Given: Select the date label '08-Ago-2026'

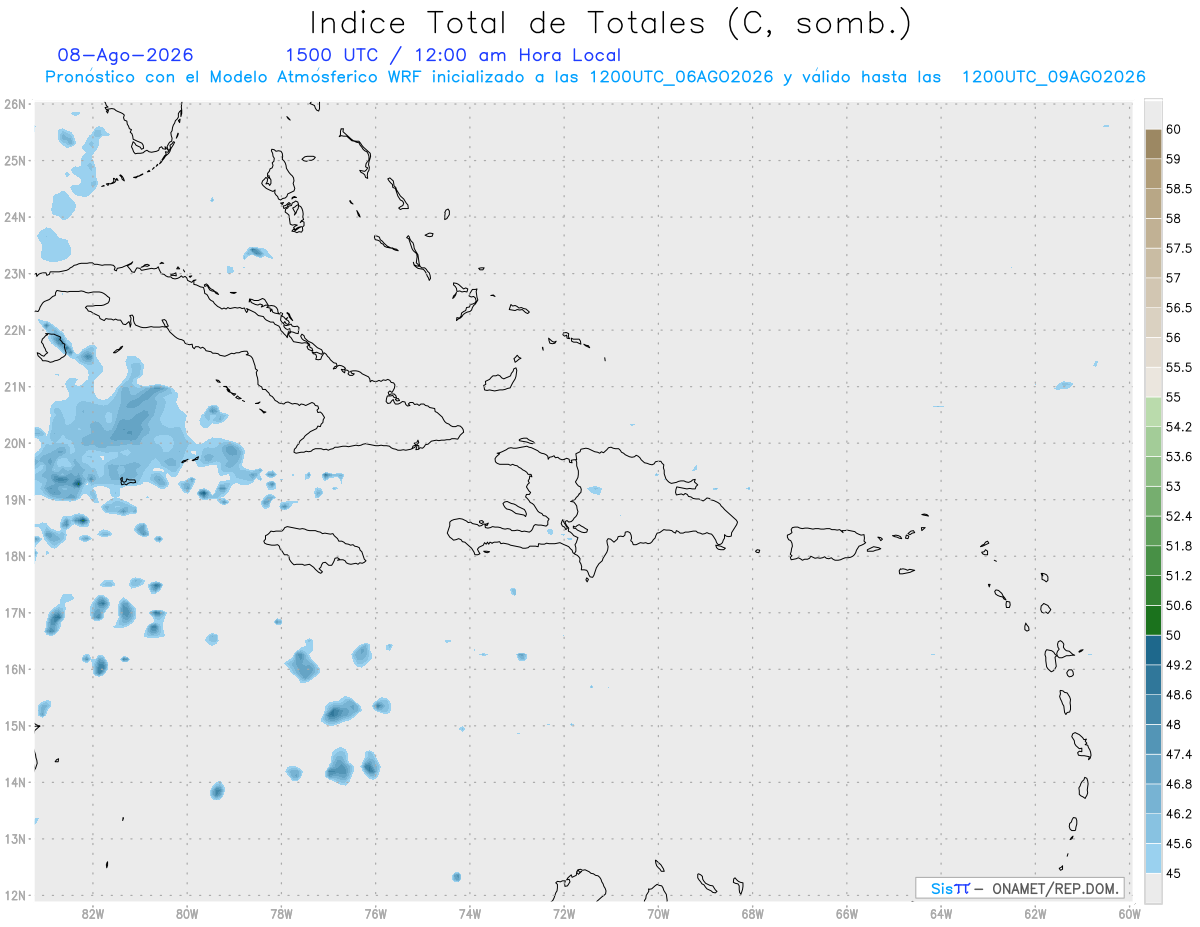Looking at the screenshot, I should coord(126,55).
